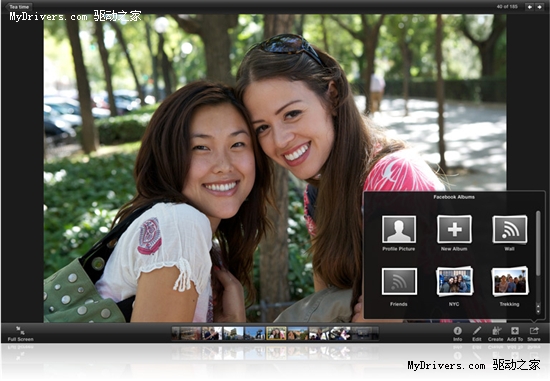Go back to Tea time event
This screenshot has width=550, height=381.
point(19,7)
